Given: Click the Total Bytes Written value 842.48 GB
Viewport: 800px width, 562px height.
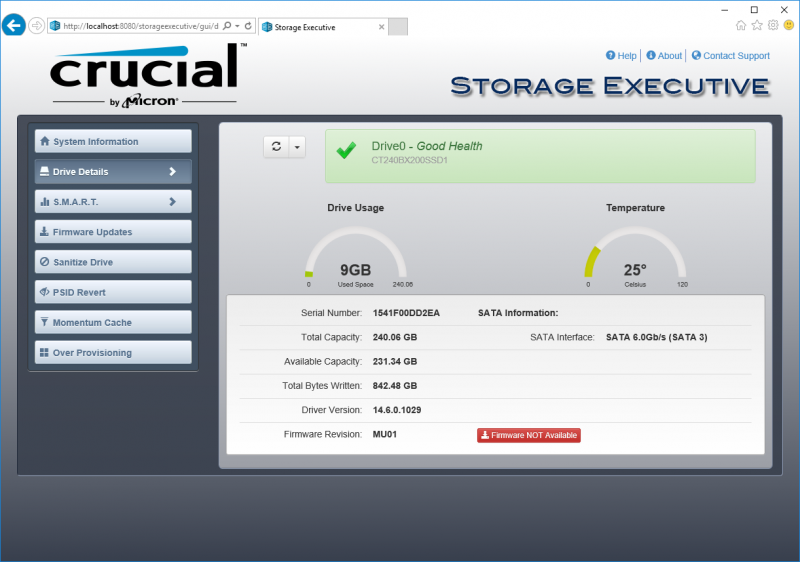Looking at the screenshot, I should pyautogui.click(x=395, y=386).
